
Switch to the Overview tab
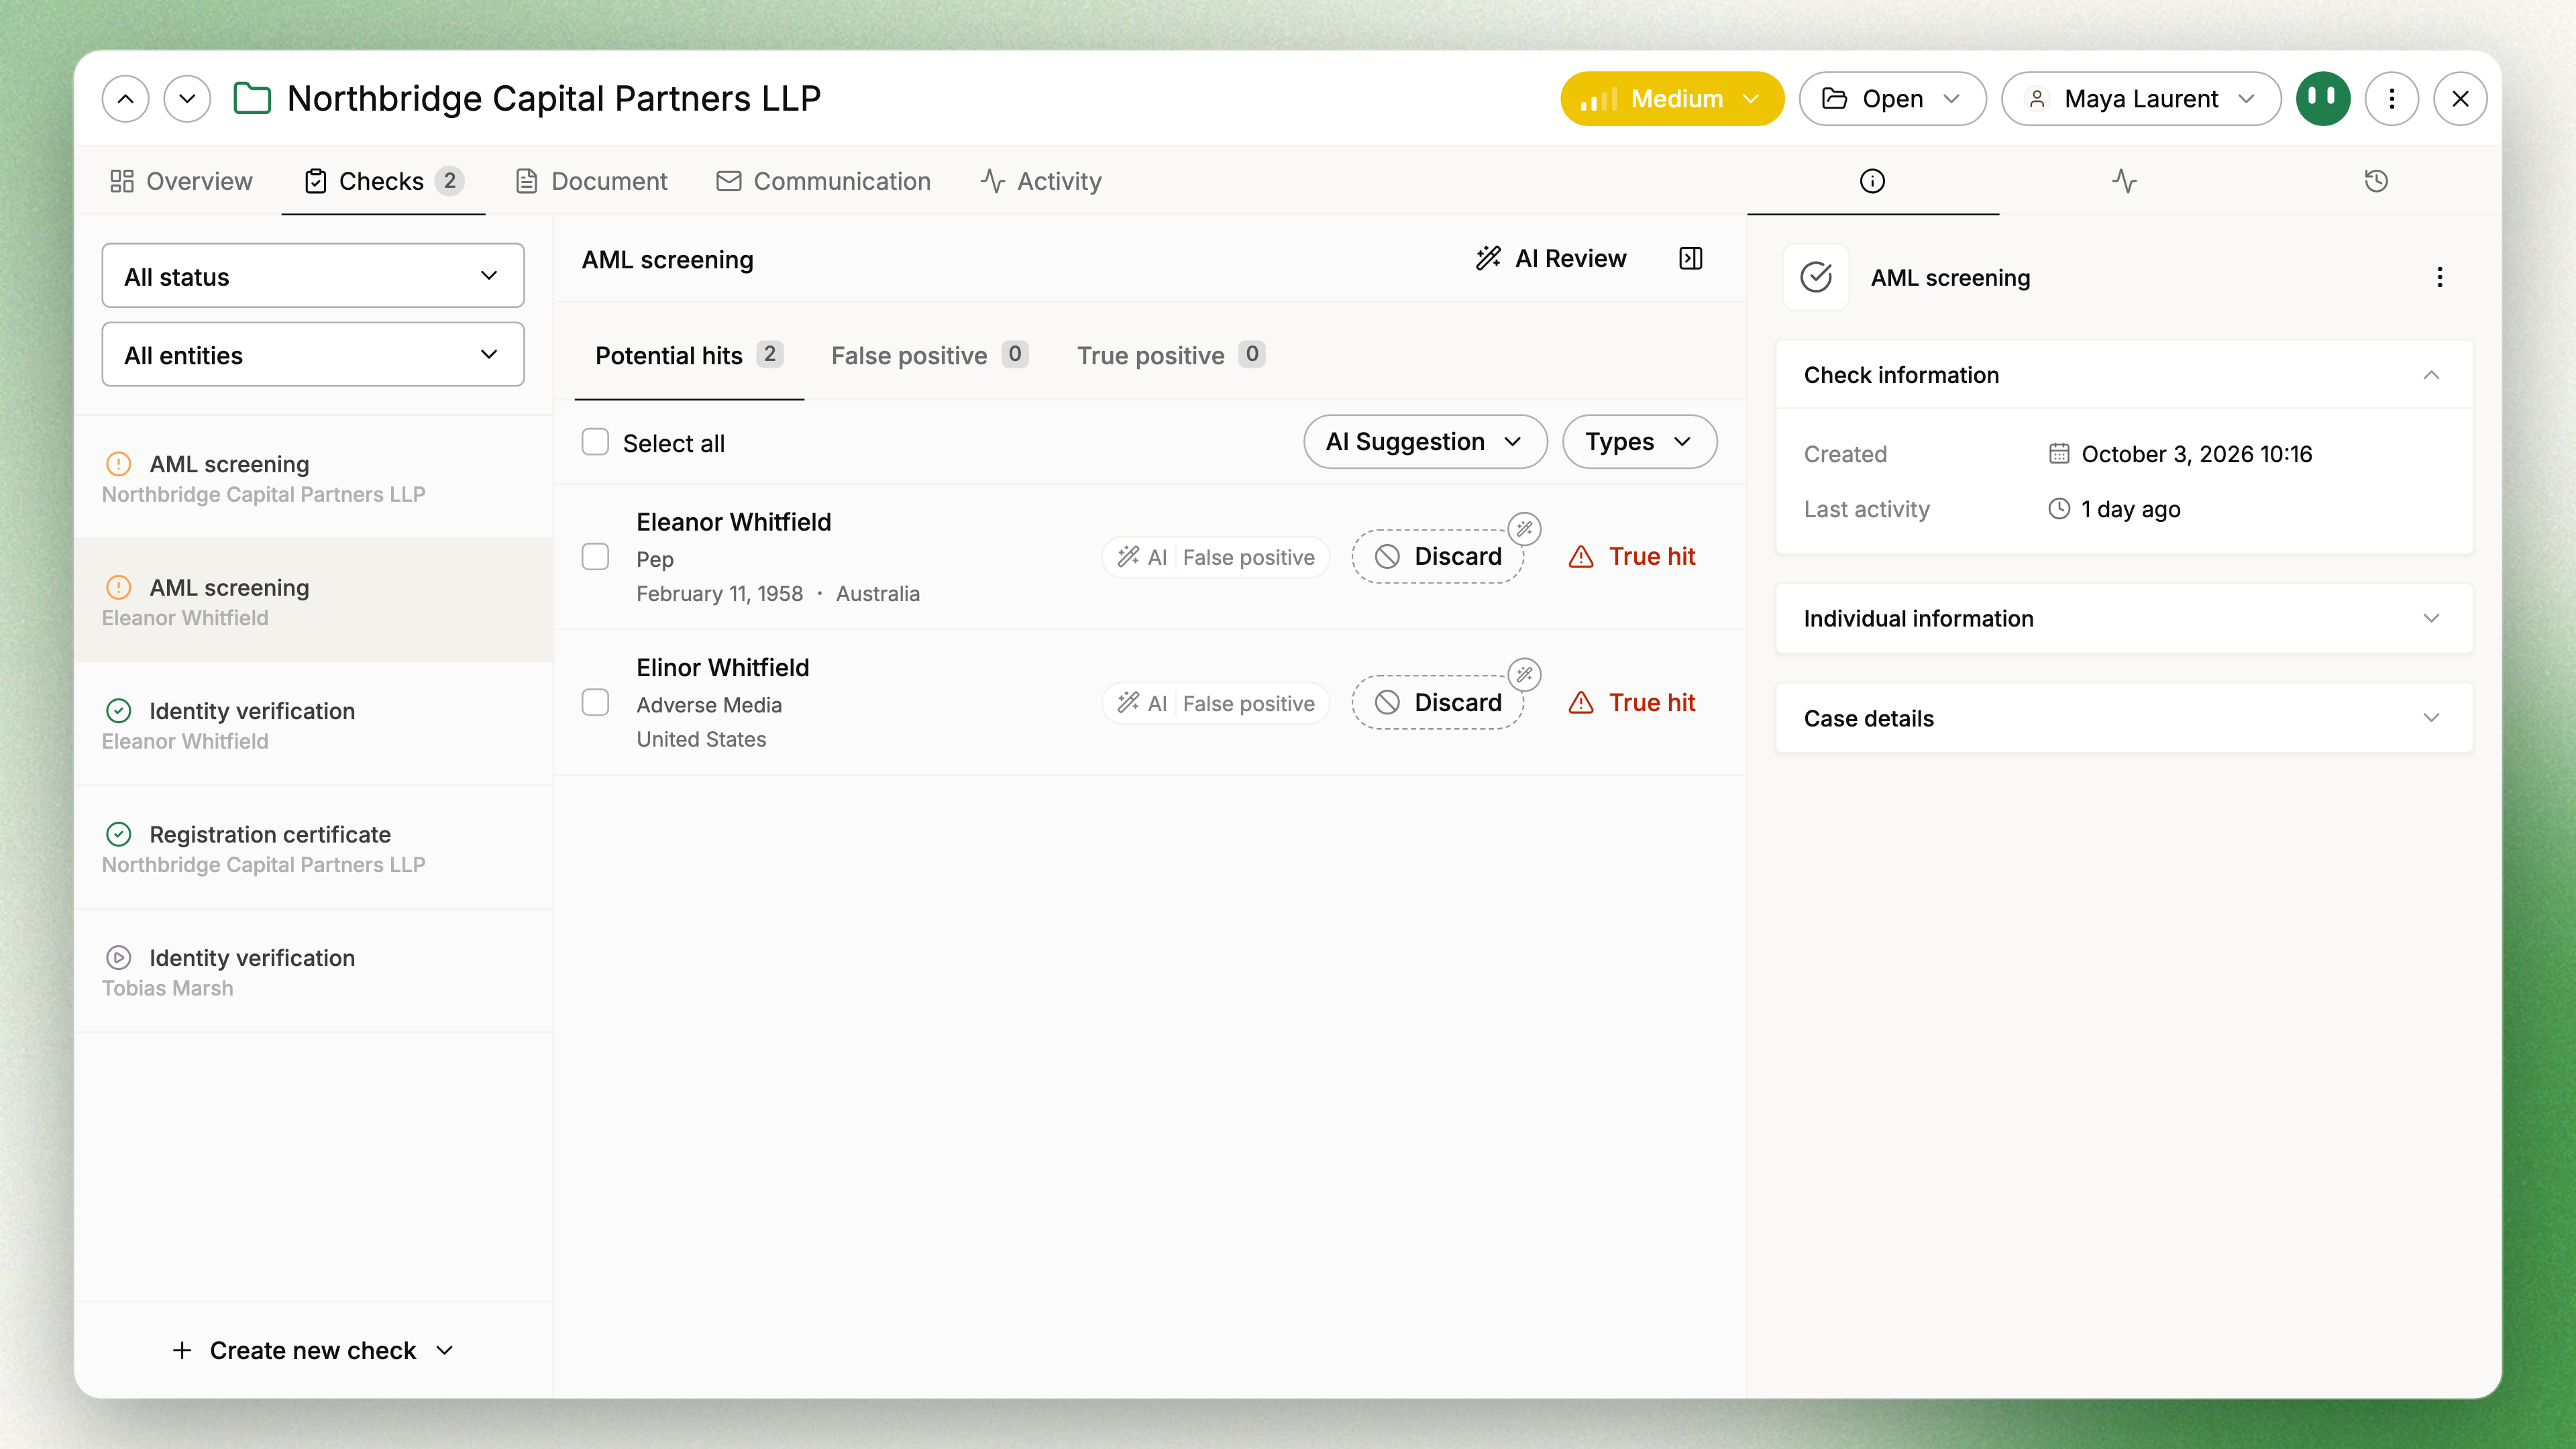pyautogui.click(x=181, y=181)
